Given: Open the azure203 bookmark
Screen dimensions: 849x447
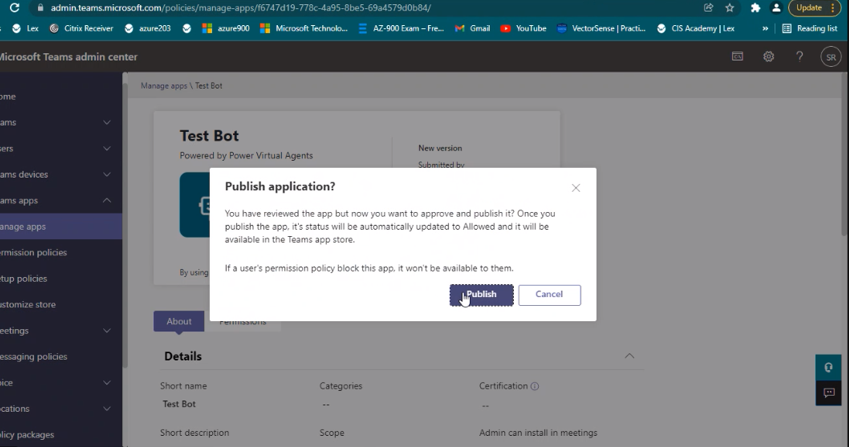Looking at the screenshot, I should click(x=148, y=28).
